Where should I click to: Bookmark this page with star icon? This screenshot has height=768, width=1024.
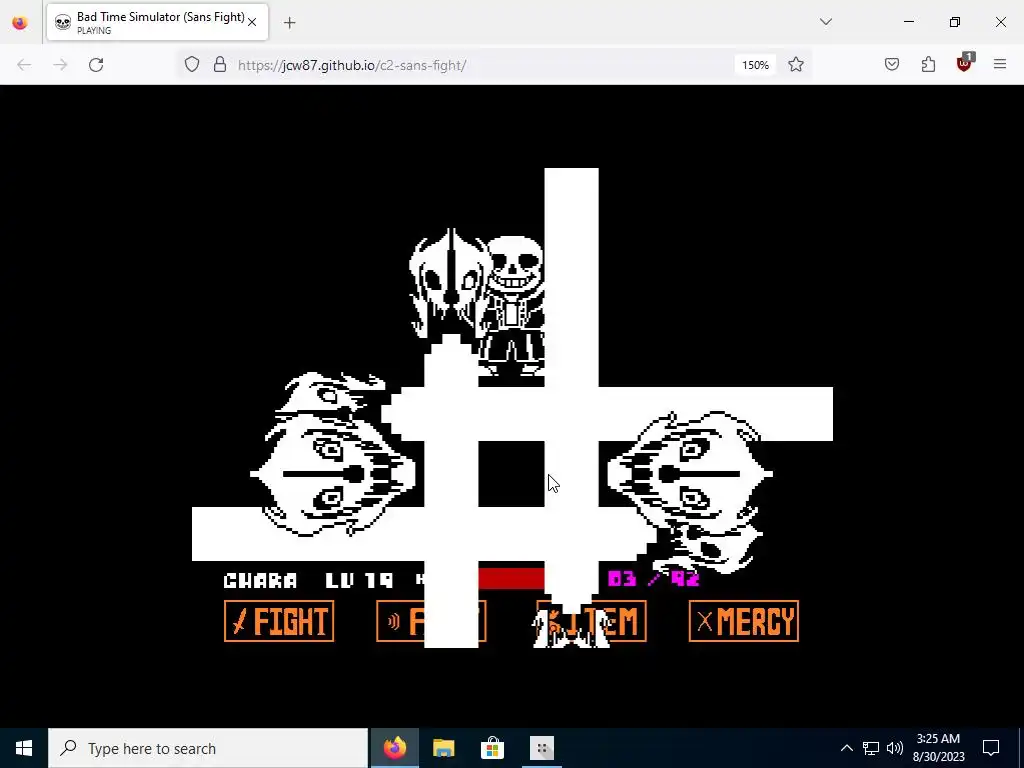pyautogui.click(x=795, y=65)
